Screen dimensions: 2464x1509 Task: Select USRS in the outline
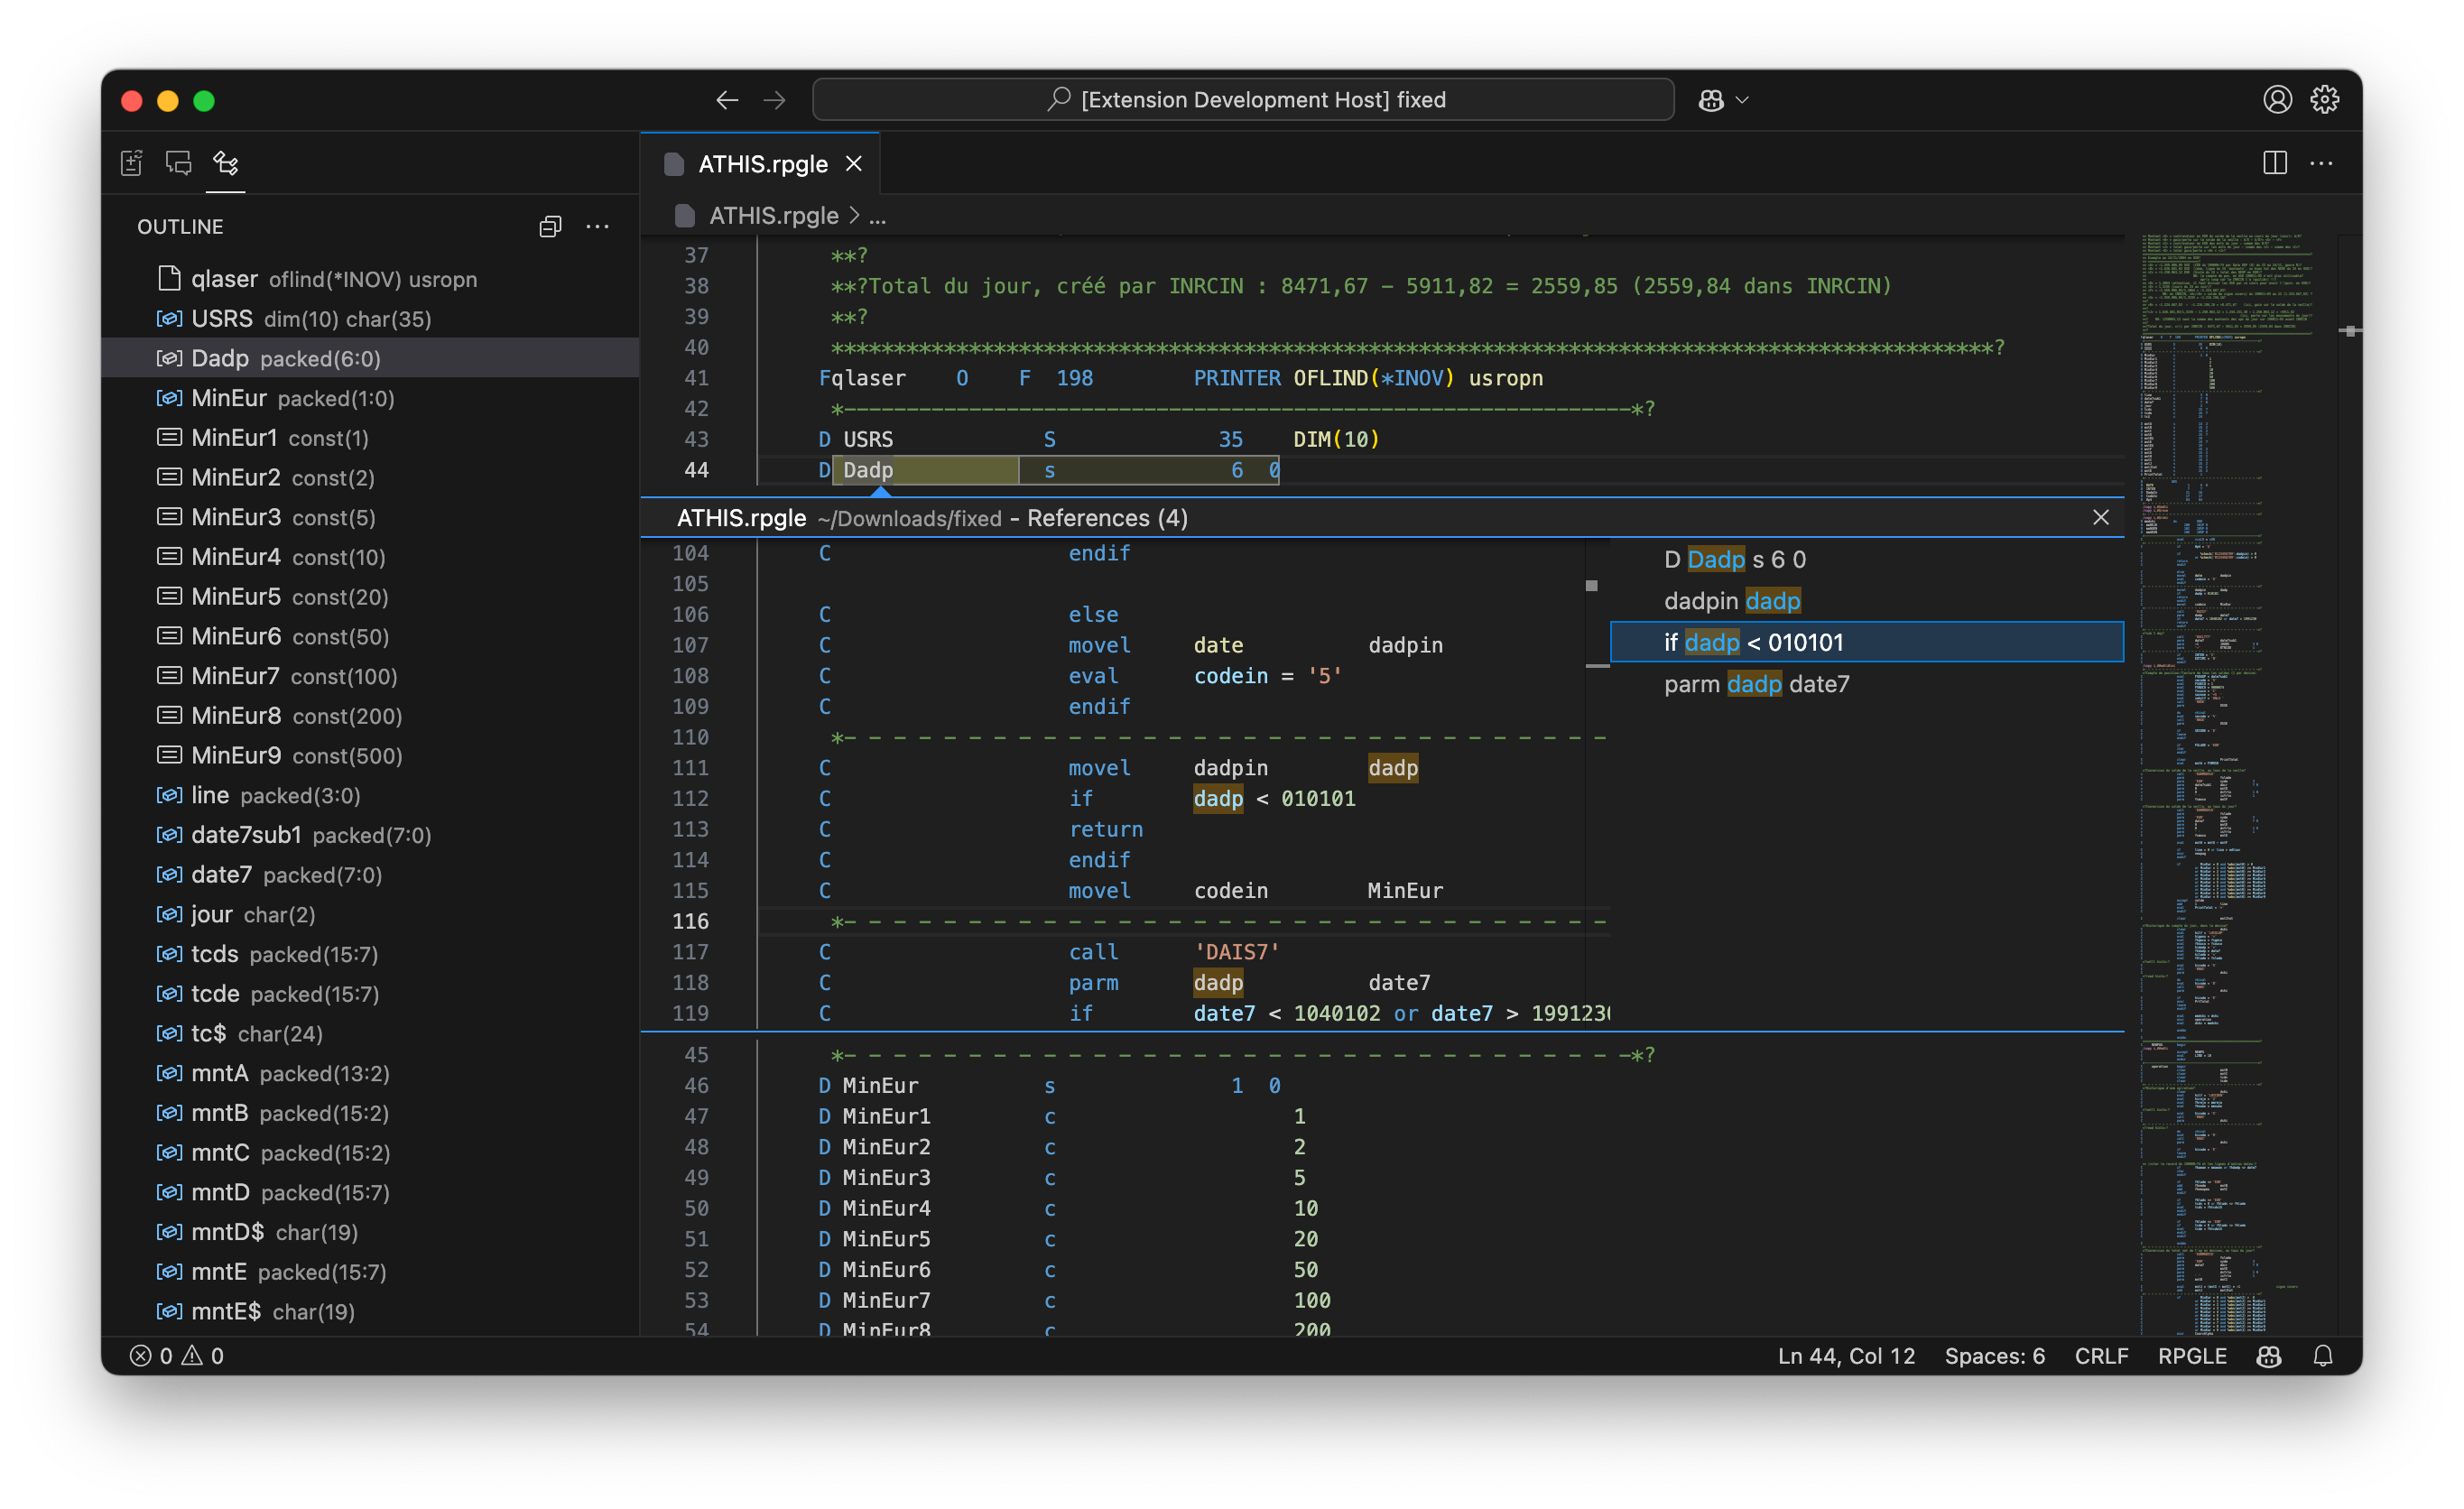(x=370, y=319)
